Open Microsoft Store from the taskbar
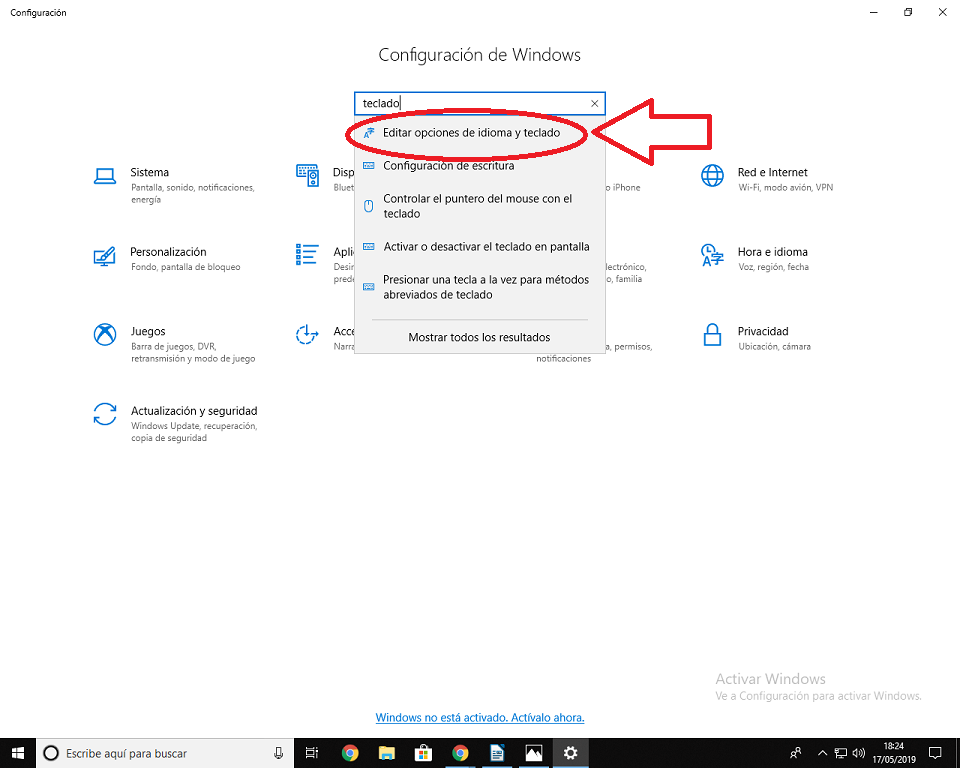960x768 pixels. click(423, 753)
